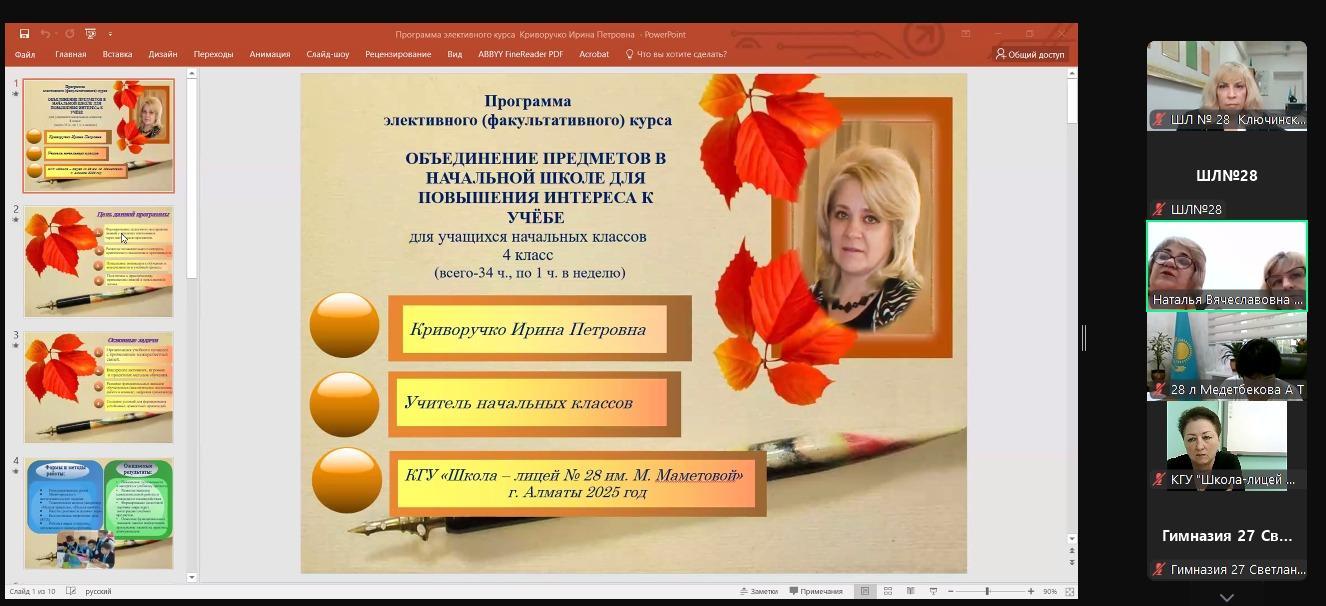Open Customize Quick Access Toolbar dropdown
This screenshot has height=606, width=1326.
(110, 34)
